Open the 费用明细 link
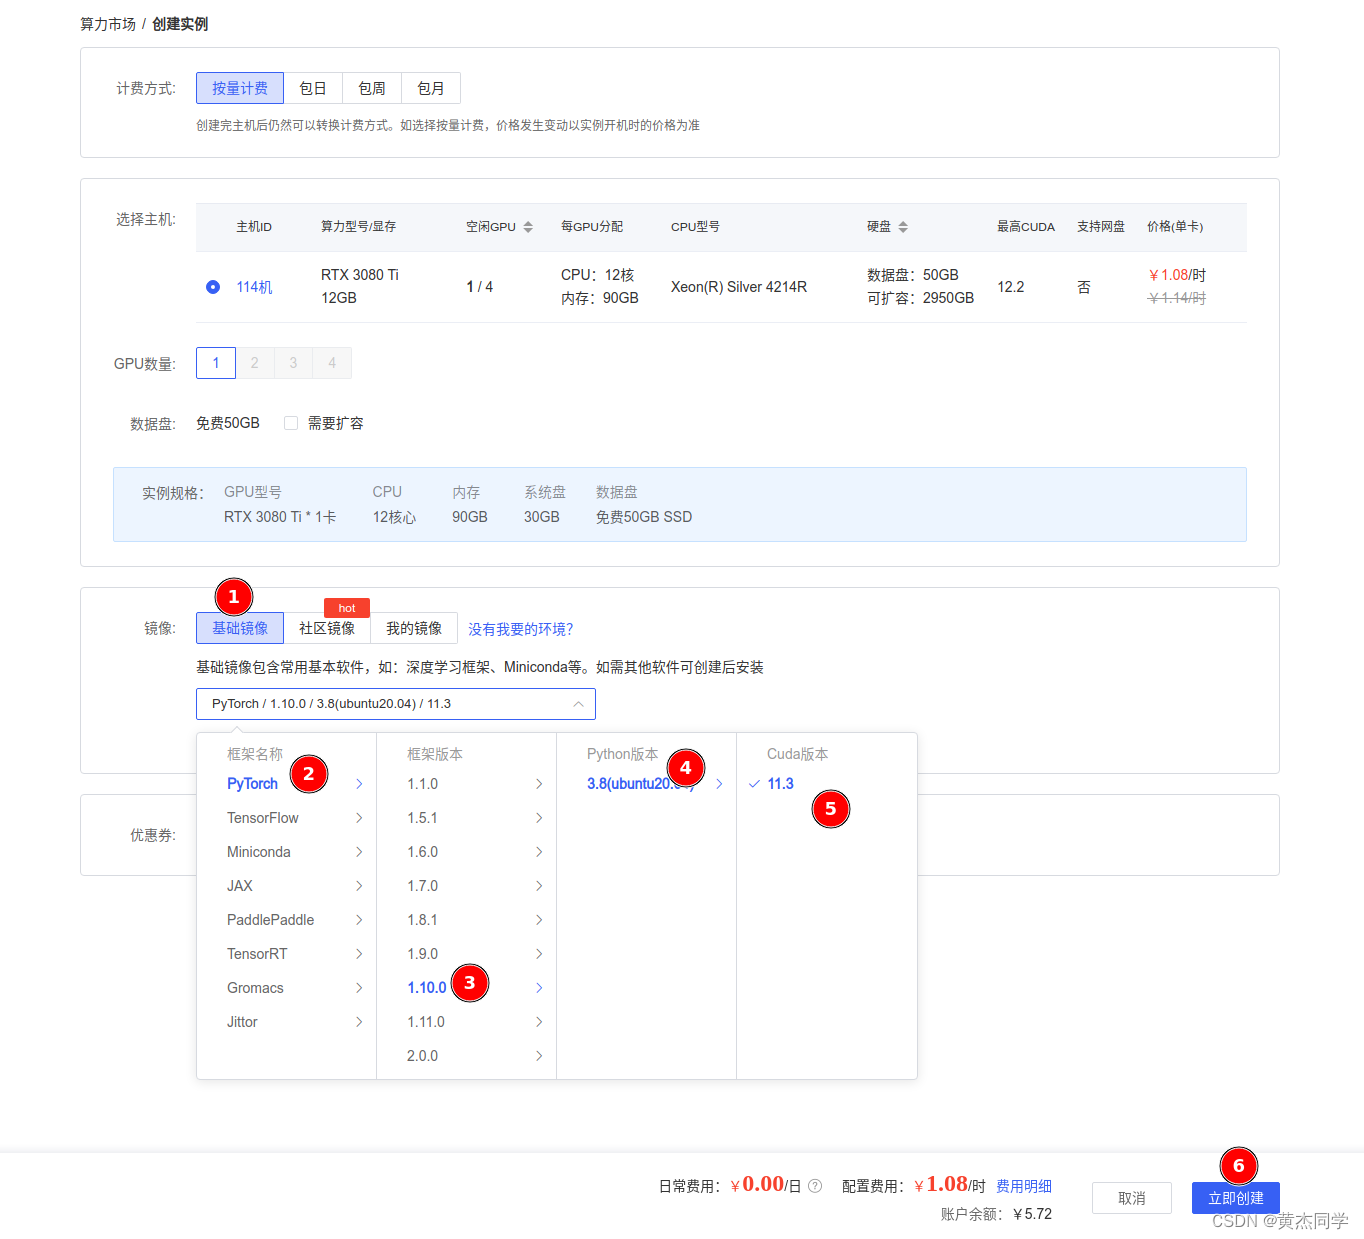1364x1239 pixels. point(1024,1186)
